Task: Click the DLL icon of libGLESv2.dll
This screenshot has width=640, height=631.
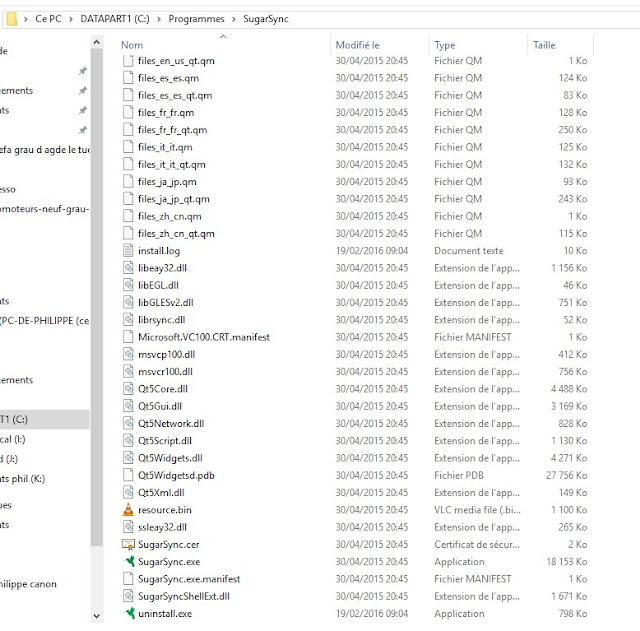Action: pos(128,302)
